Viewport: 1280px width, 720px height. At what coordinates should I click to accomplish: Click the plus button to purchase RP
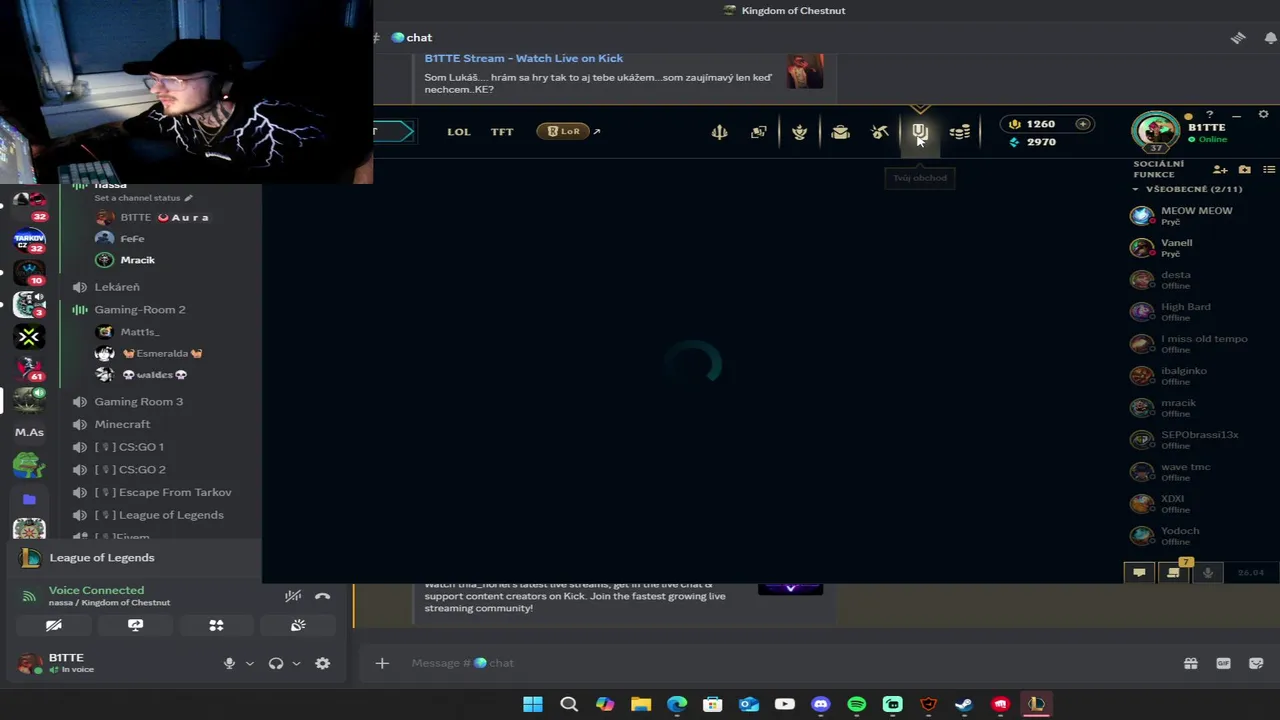point(1083,124)
